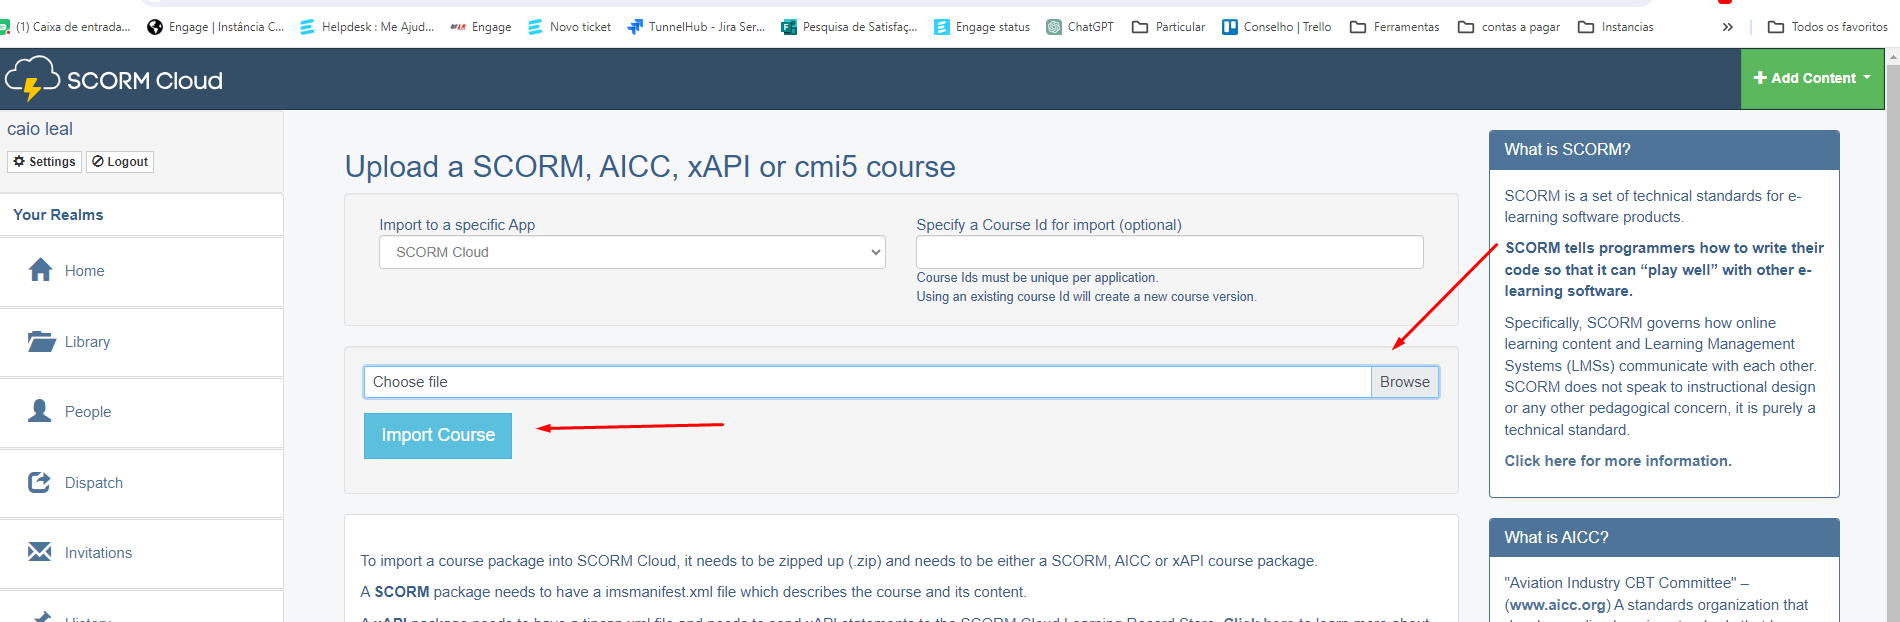Click the Using an existing course Id text

coord(1087,297)
